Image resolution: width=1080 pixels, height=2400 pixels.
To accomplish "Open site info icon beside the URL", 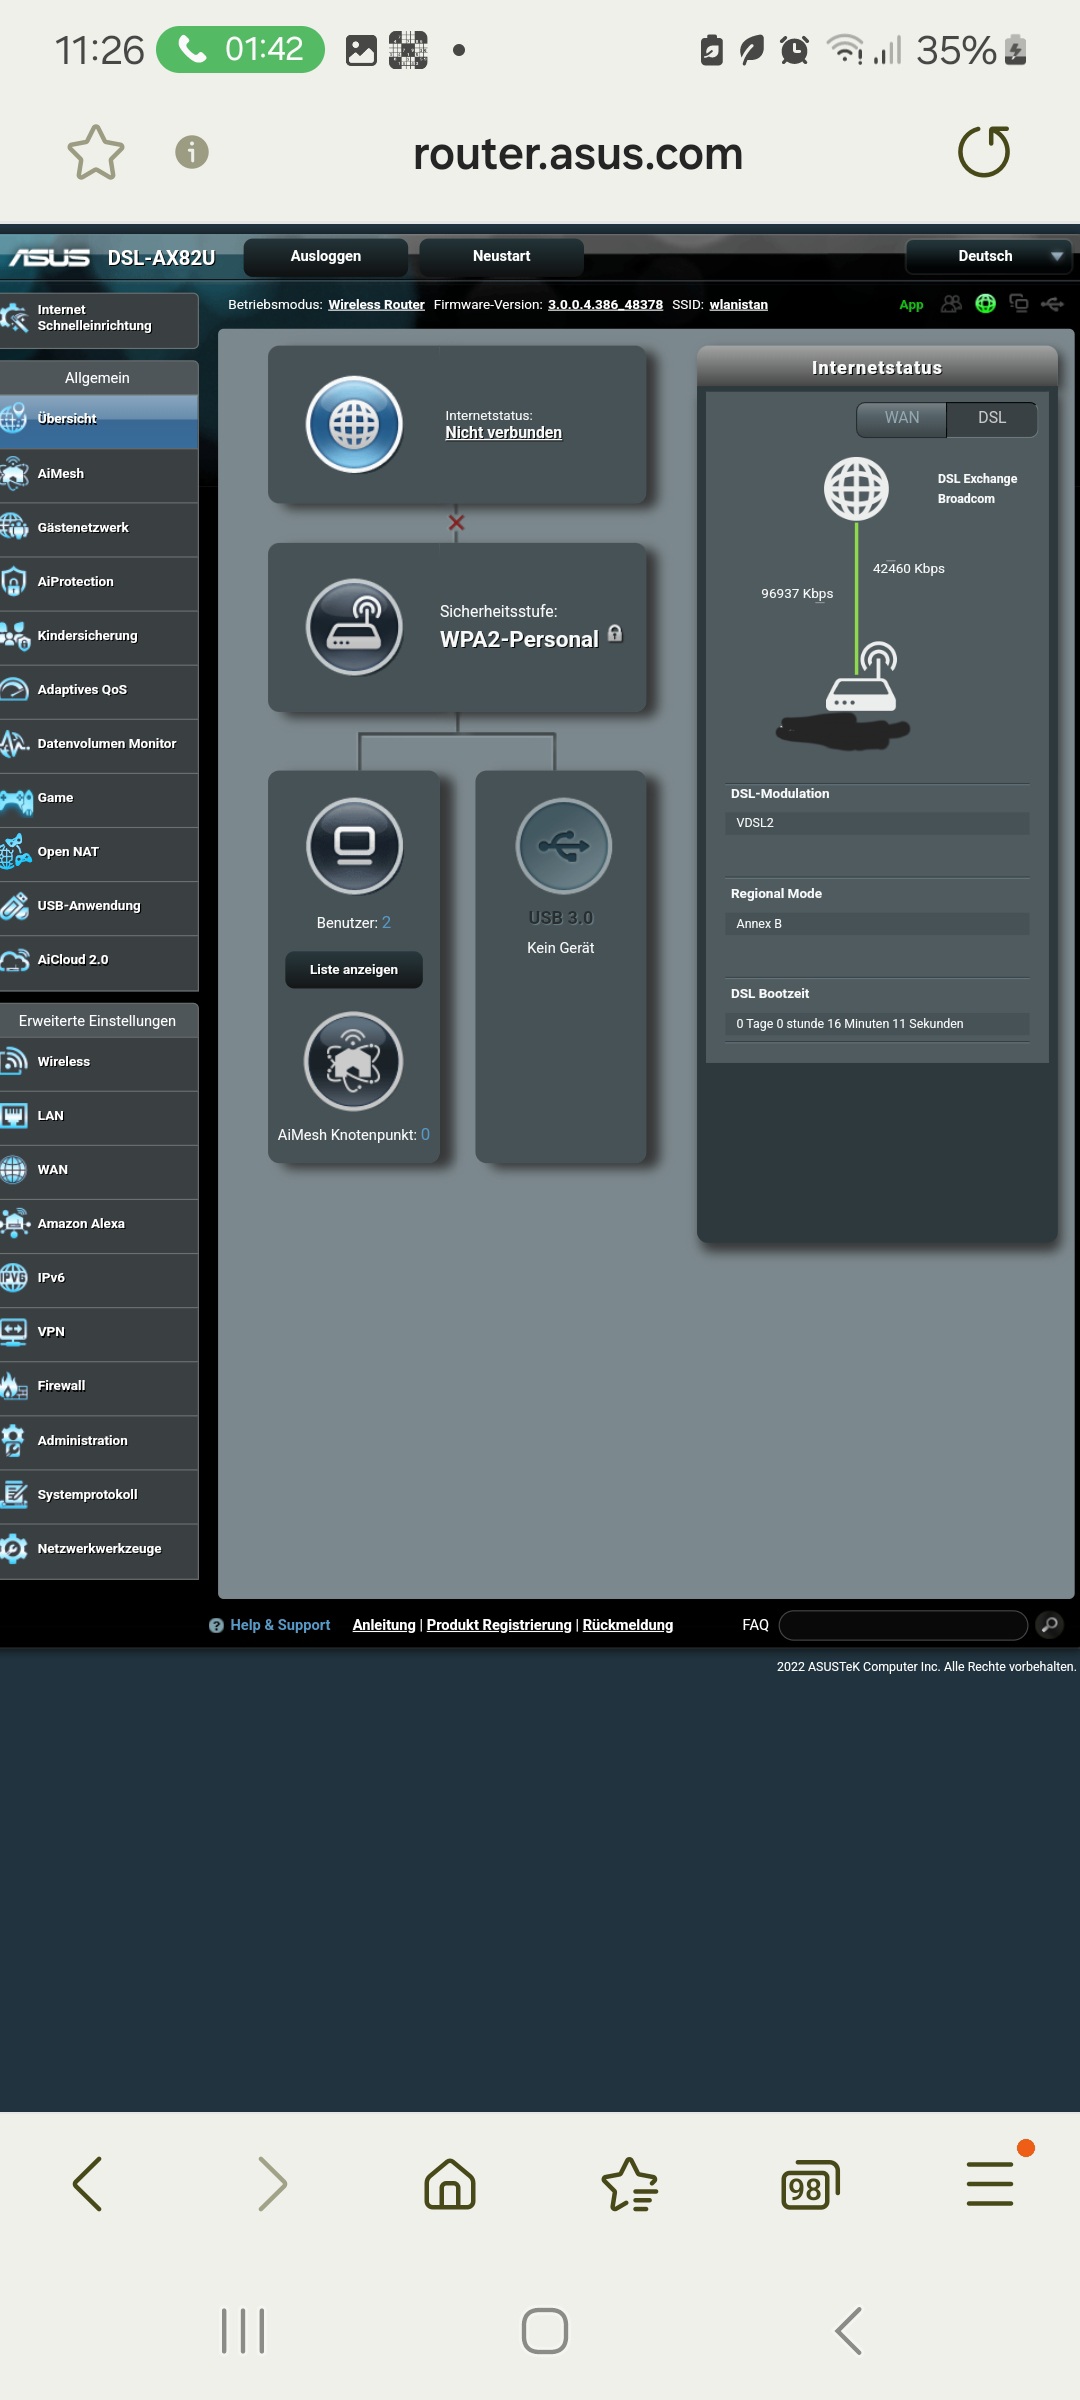I will pos(192,152).
